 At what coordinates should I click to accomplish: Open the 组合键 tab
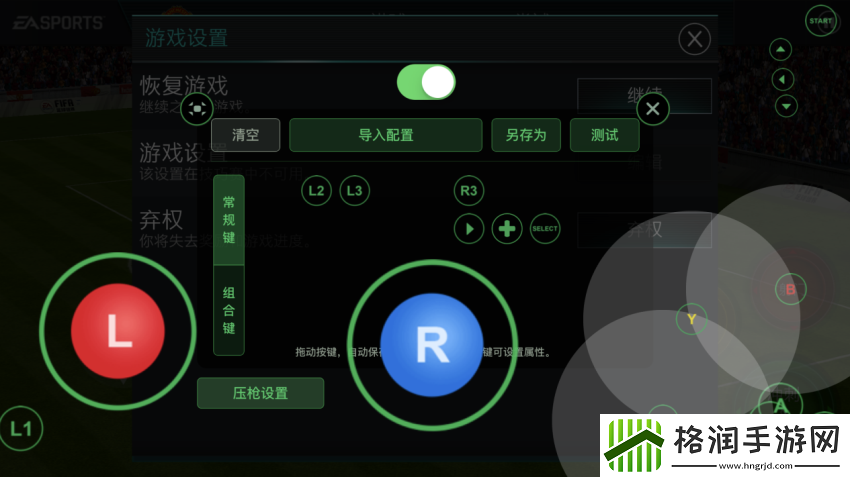tap(229, 307)
